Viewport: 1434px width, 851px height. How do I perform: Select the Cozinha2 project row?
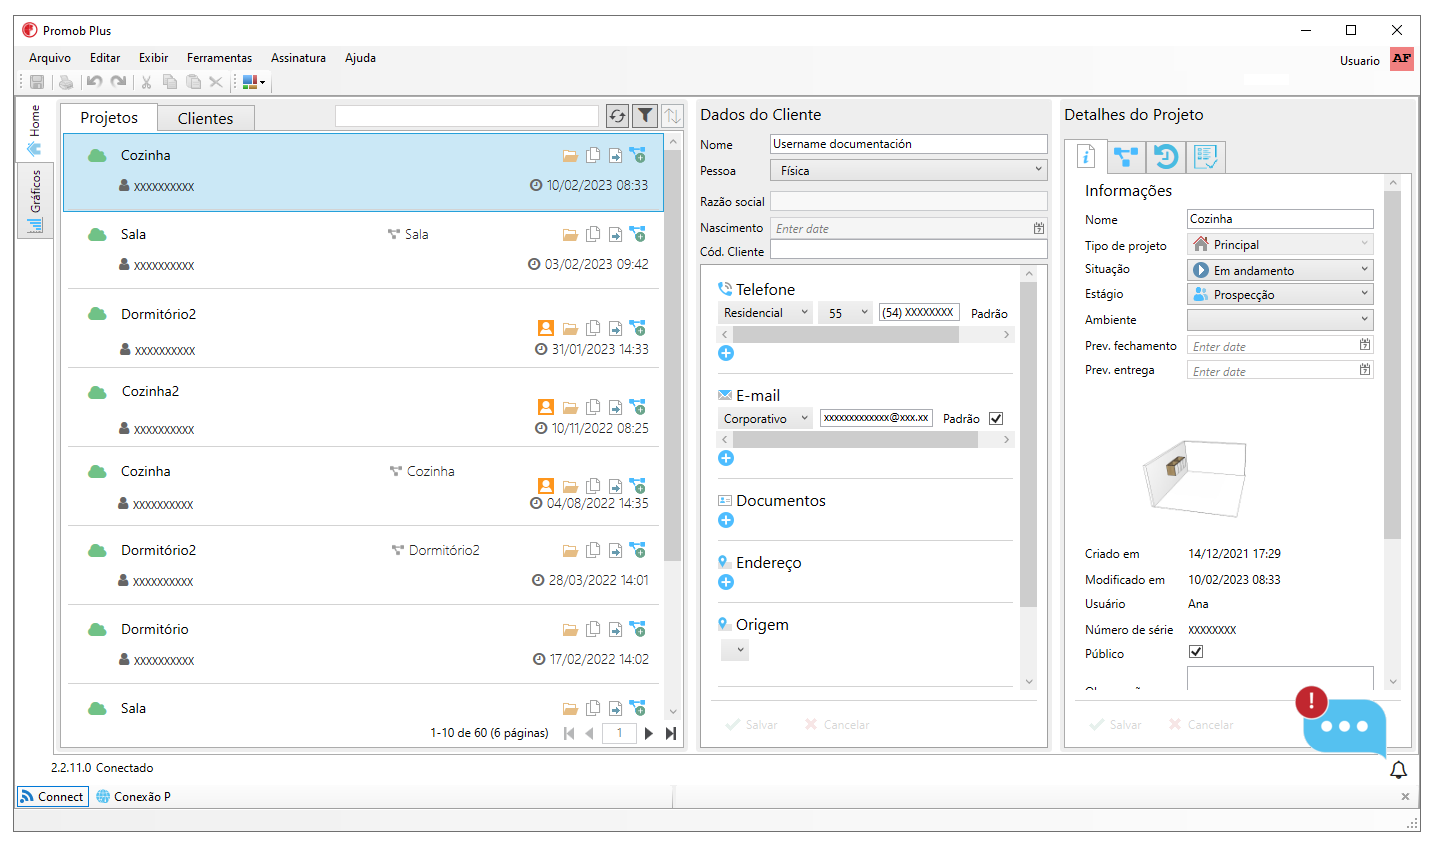(363, 408)
